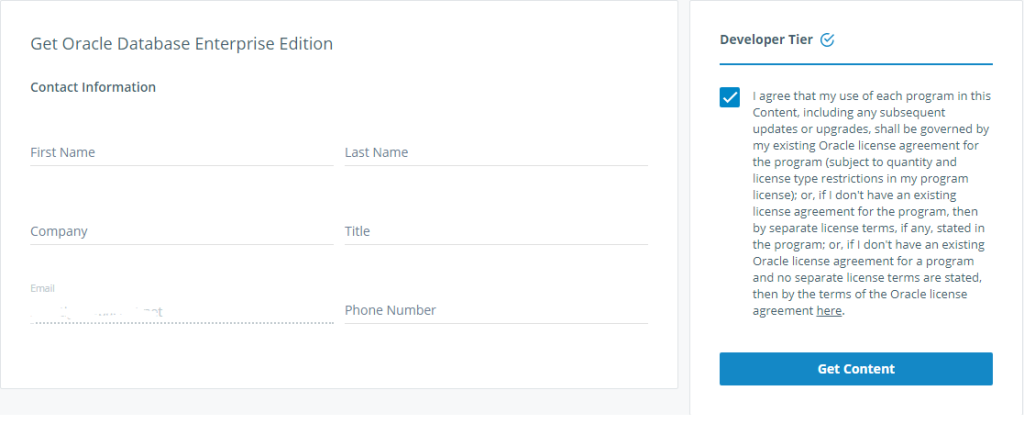This screenshot has width=1024, height=424.
Task: Click into the Company field
Action: (x=181, y=232)
